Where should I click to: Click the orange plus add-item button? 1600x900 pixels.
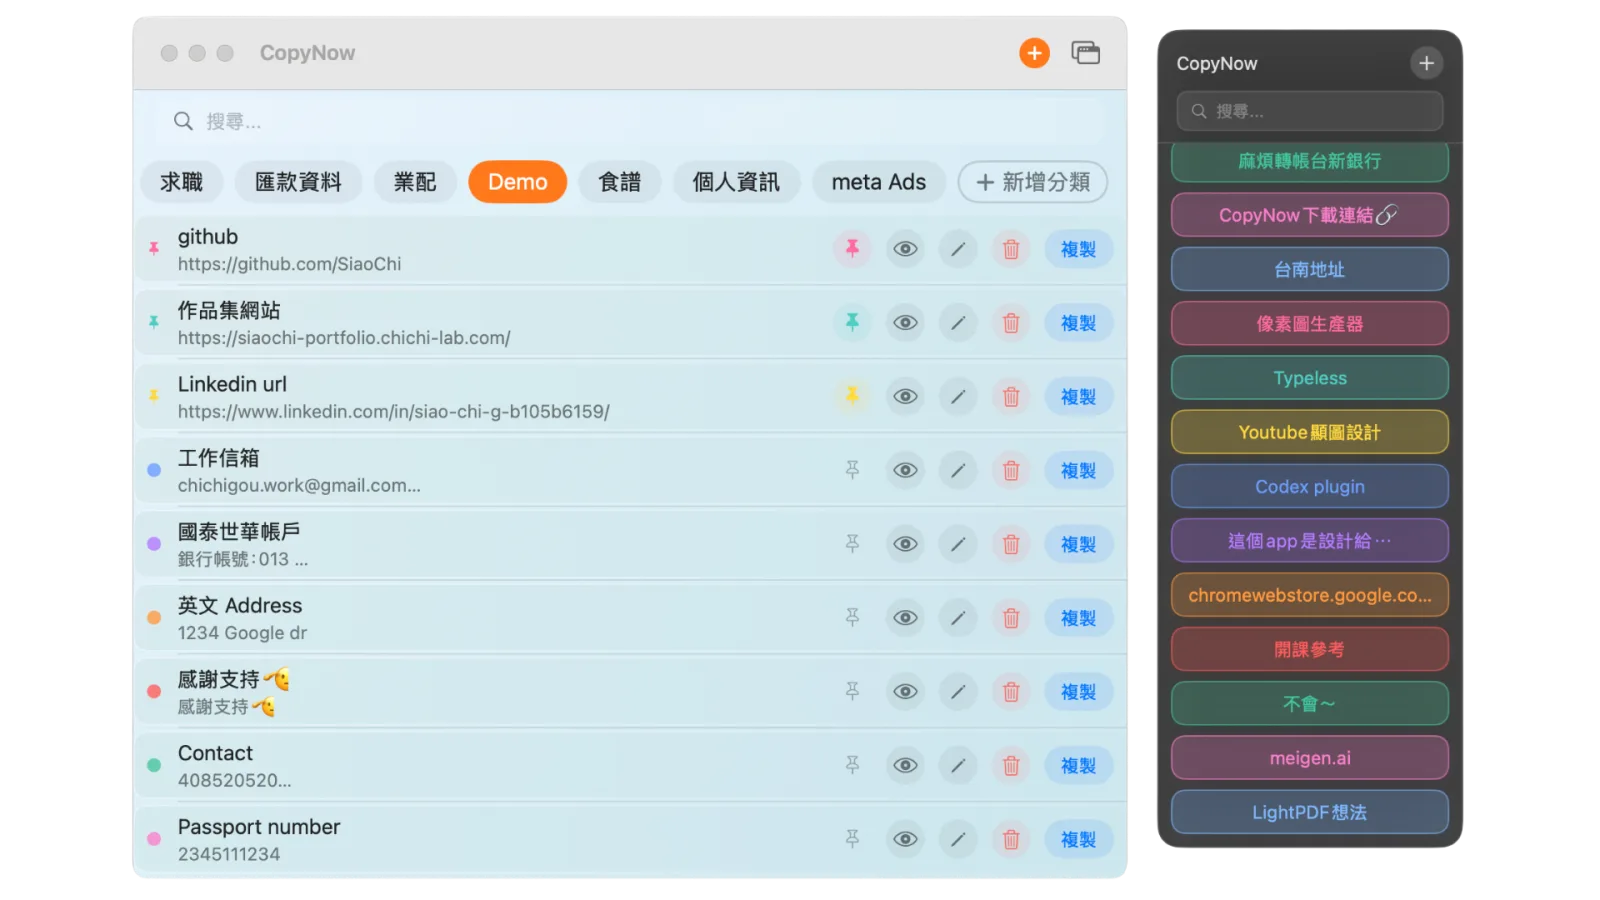pyautogui.click(x=1034, y=53)
